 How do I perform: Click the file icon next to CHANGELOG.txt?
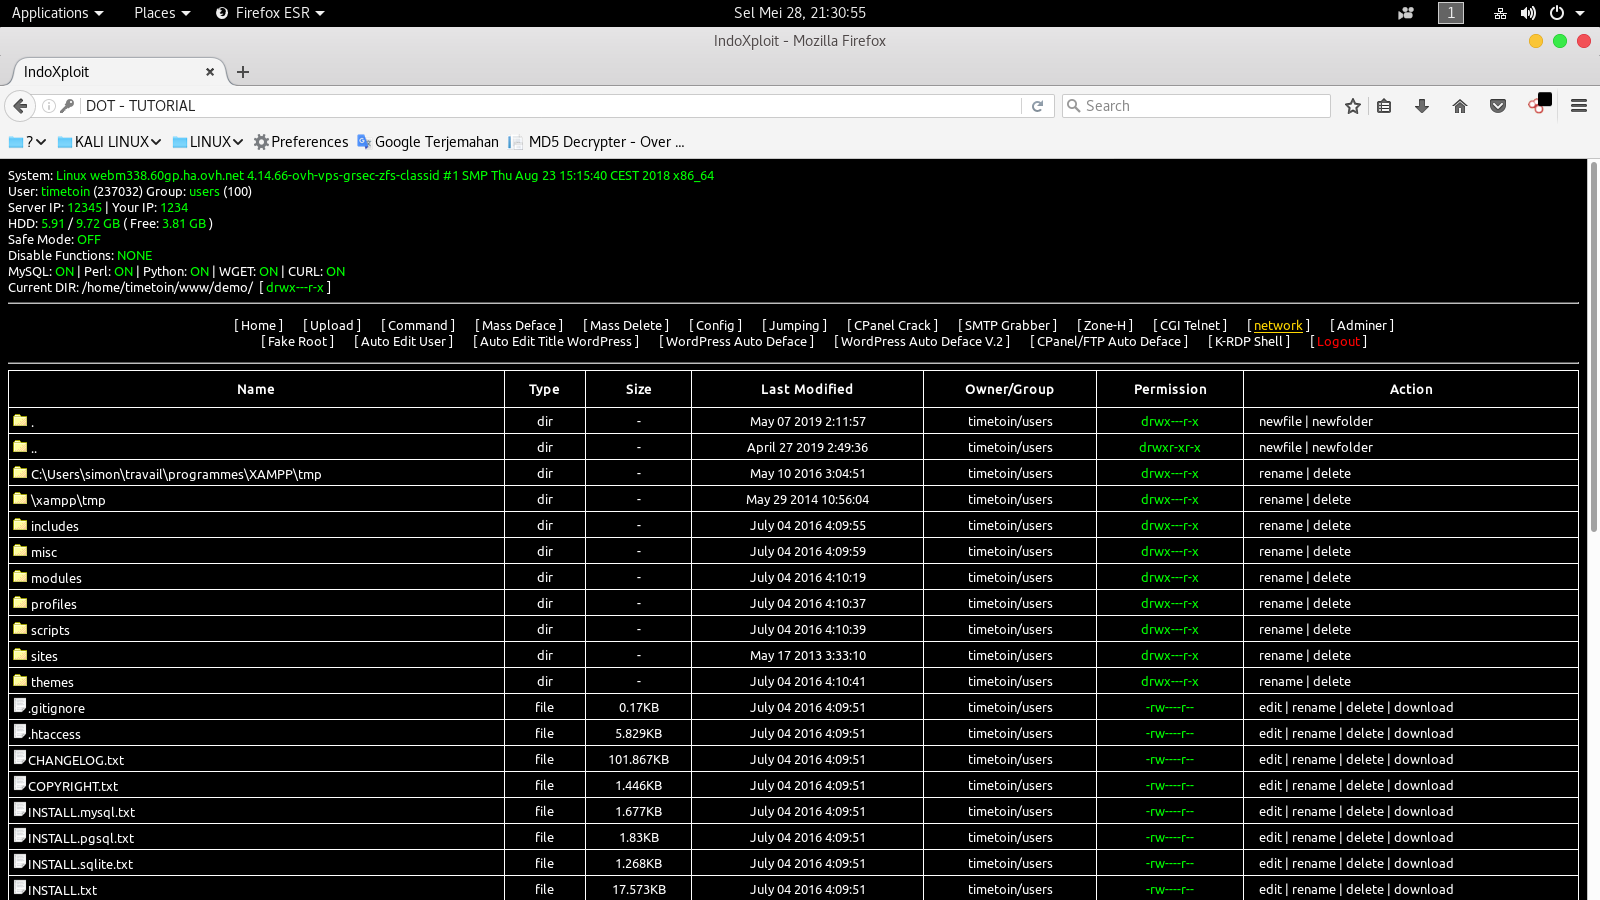[20, 758]
